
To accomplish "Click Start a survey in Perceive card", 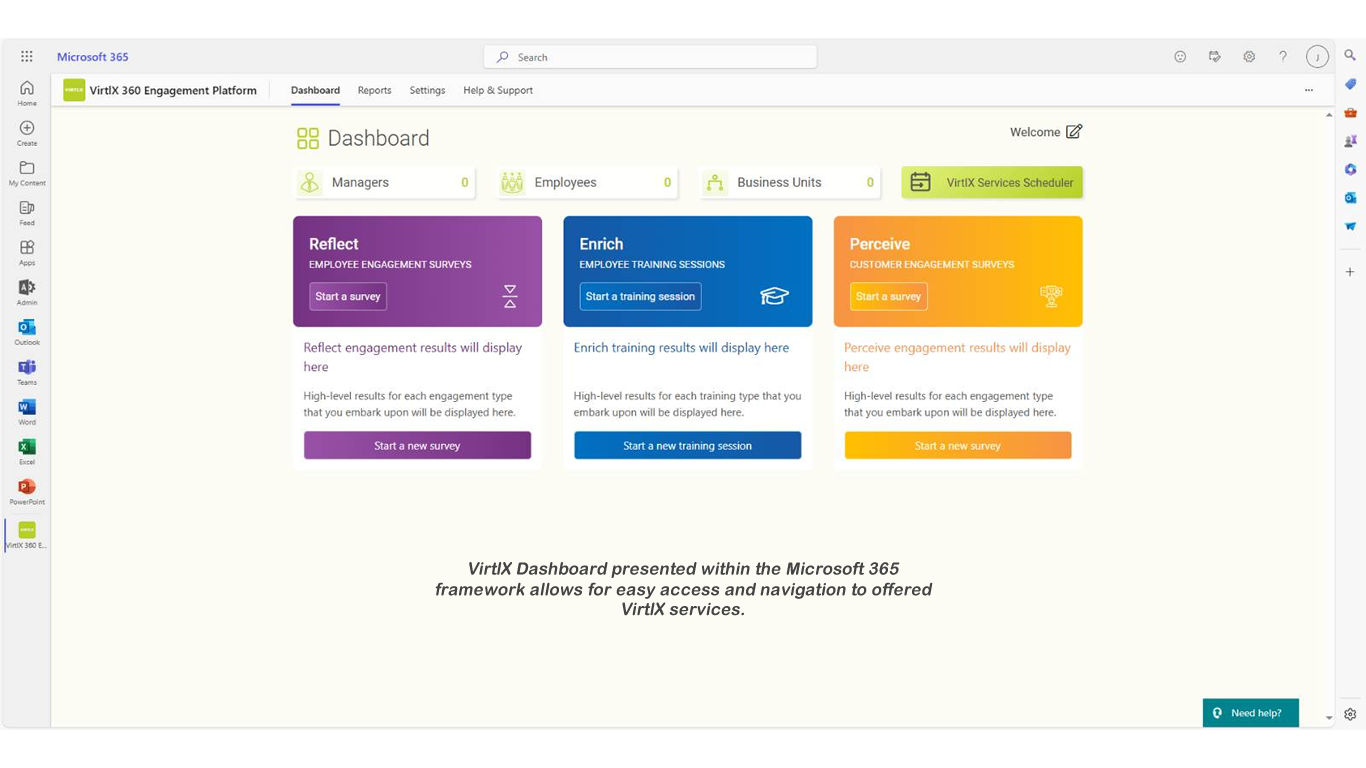I will (x=888, y=297).
